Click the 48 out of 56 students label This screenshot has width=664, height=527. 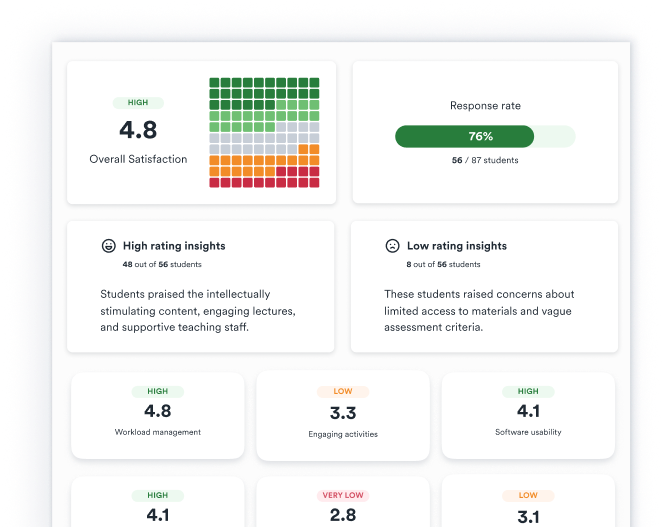[162, 264]
